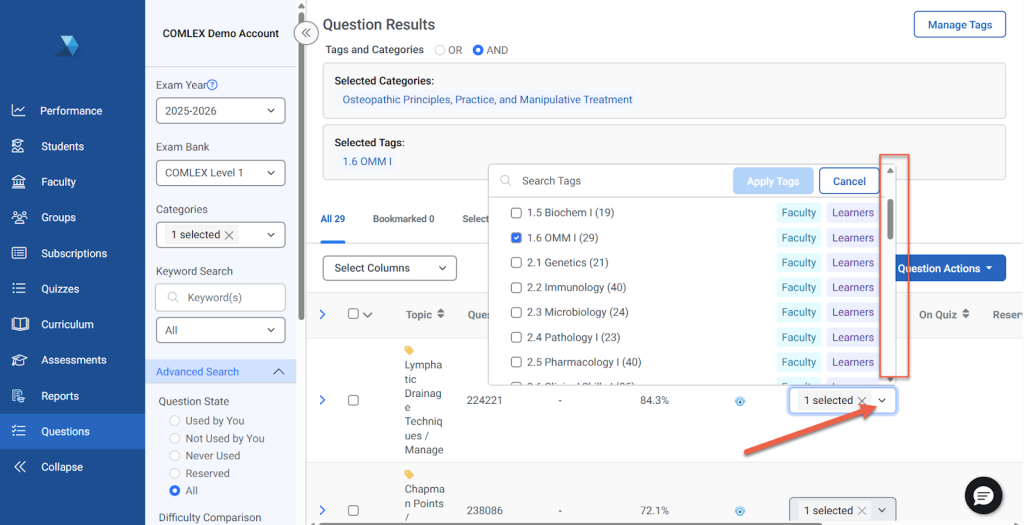Click the Exam Year help icon
The width and height of the screenshot is (1024, 525).
coord(212,85)
